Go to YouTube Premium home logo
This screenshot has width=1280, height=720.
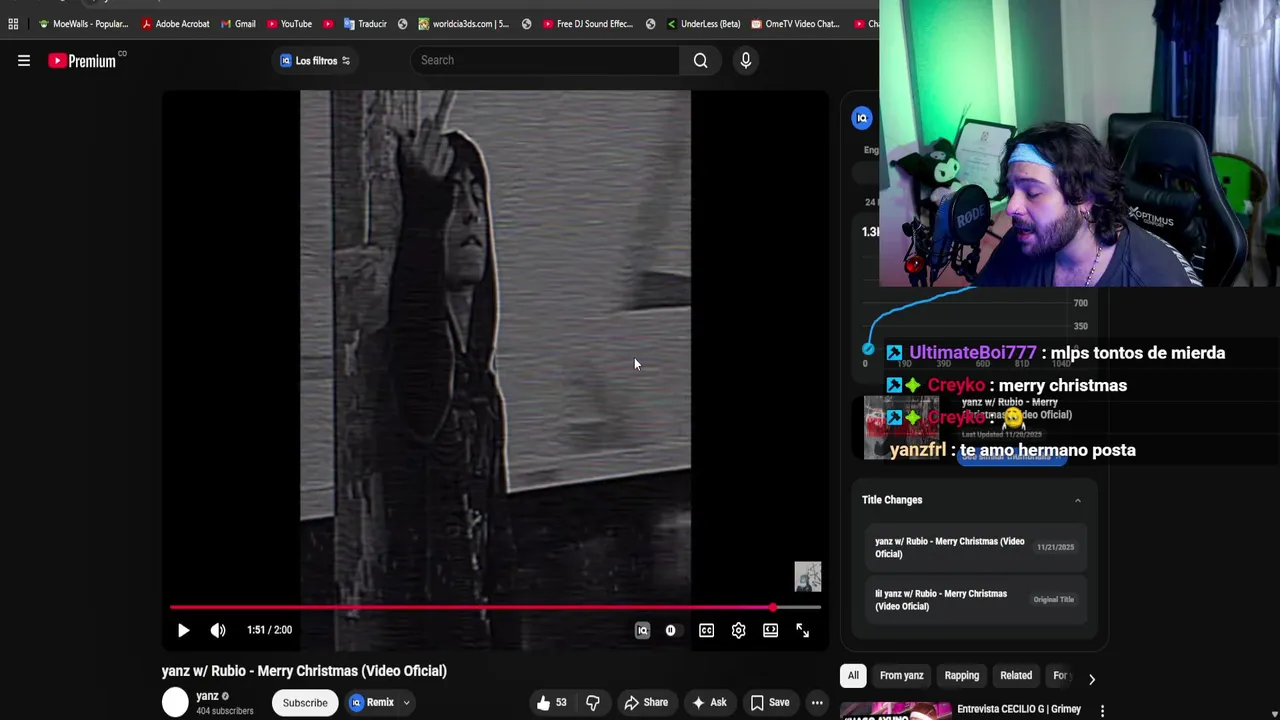click(82, 61)
